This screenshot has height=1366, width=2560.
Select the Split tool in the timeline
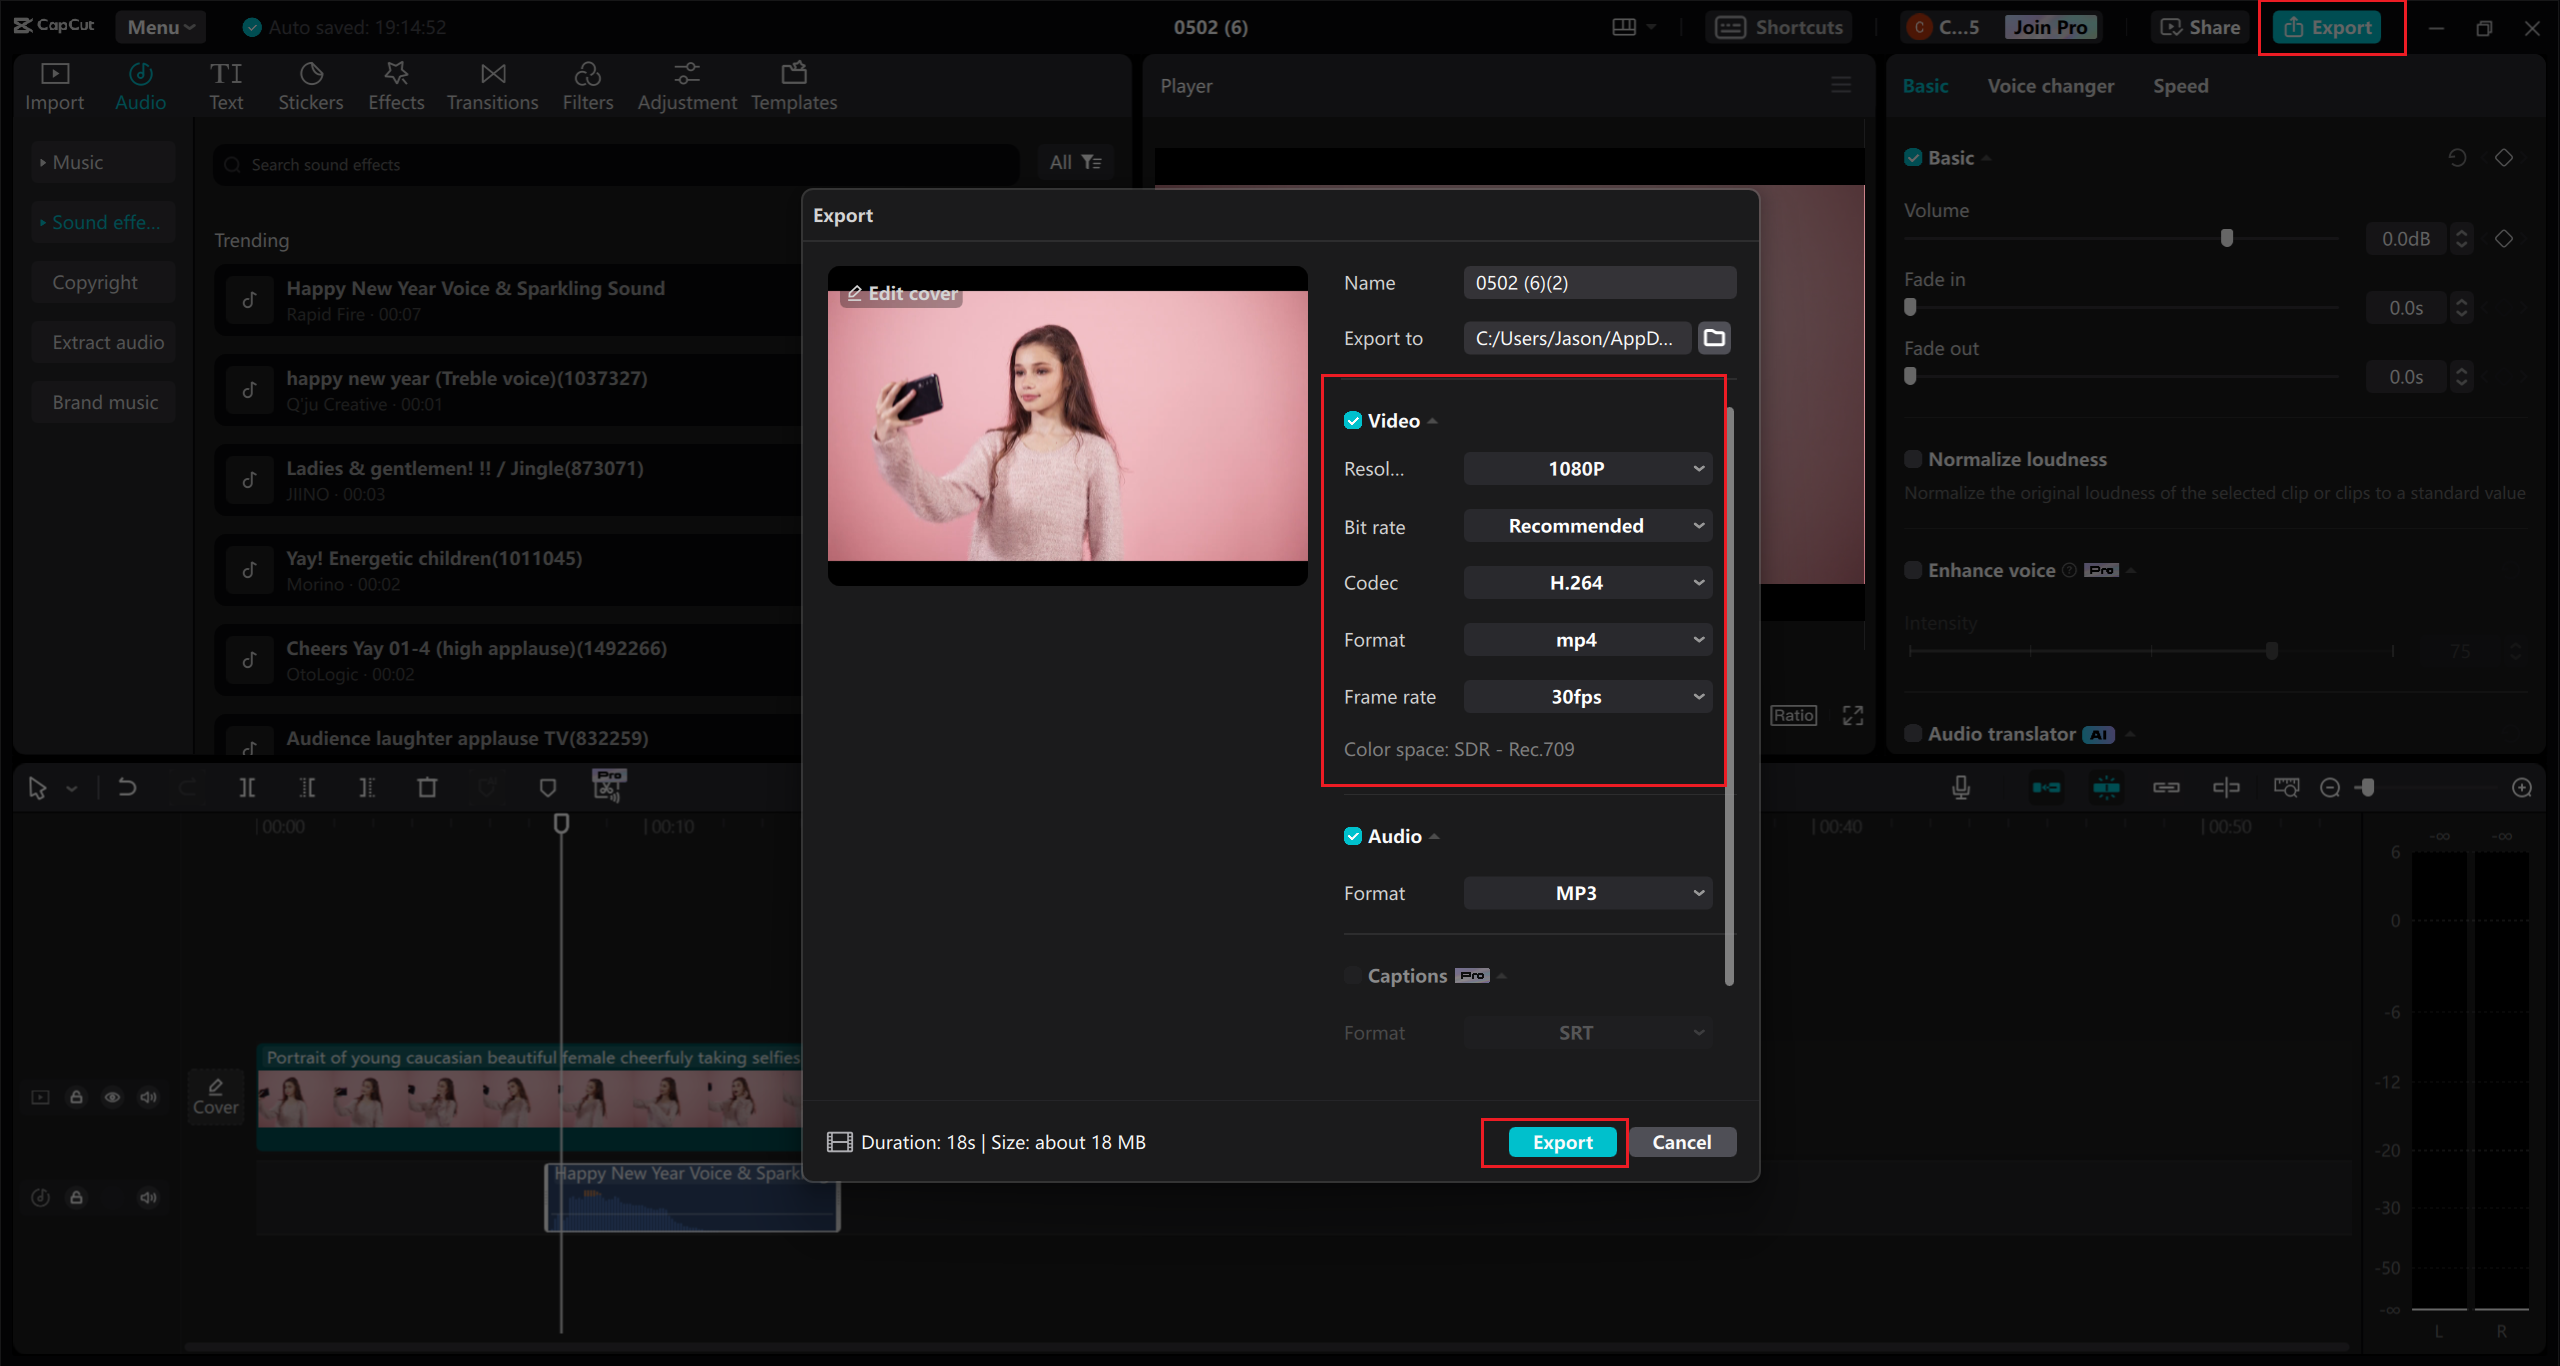click(249, 787)
